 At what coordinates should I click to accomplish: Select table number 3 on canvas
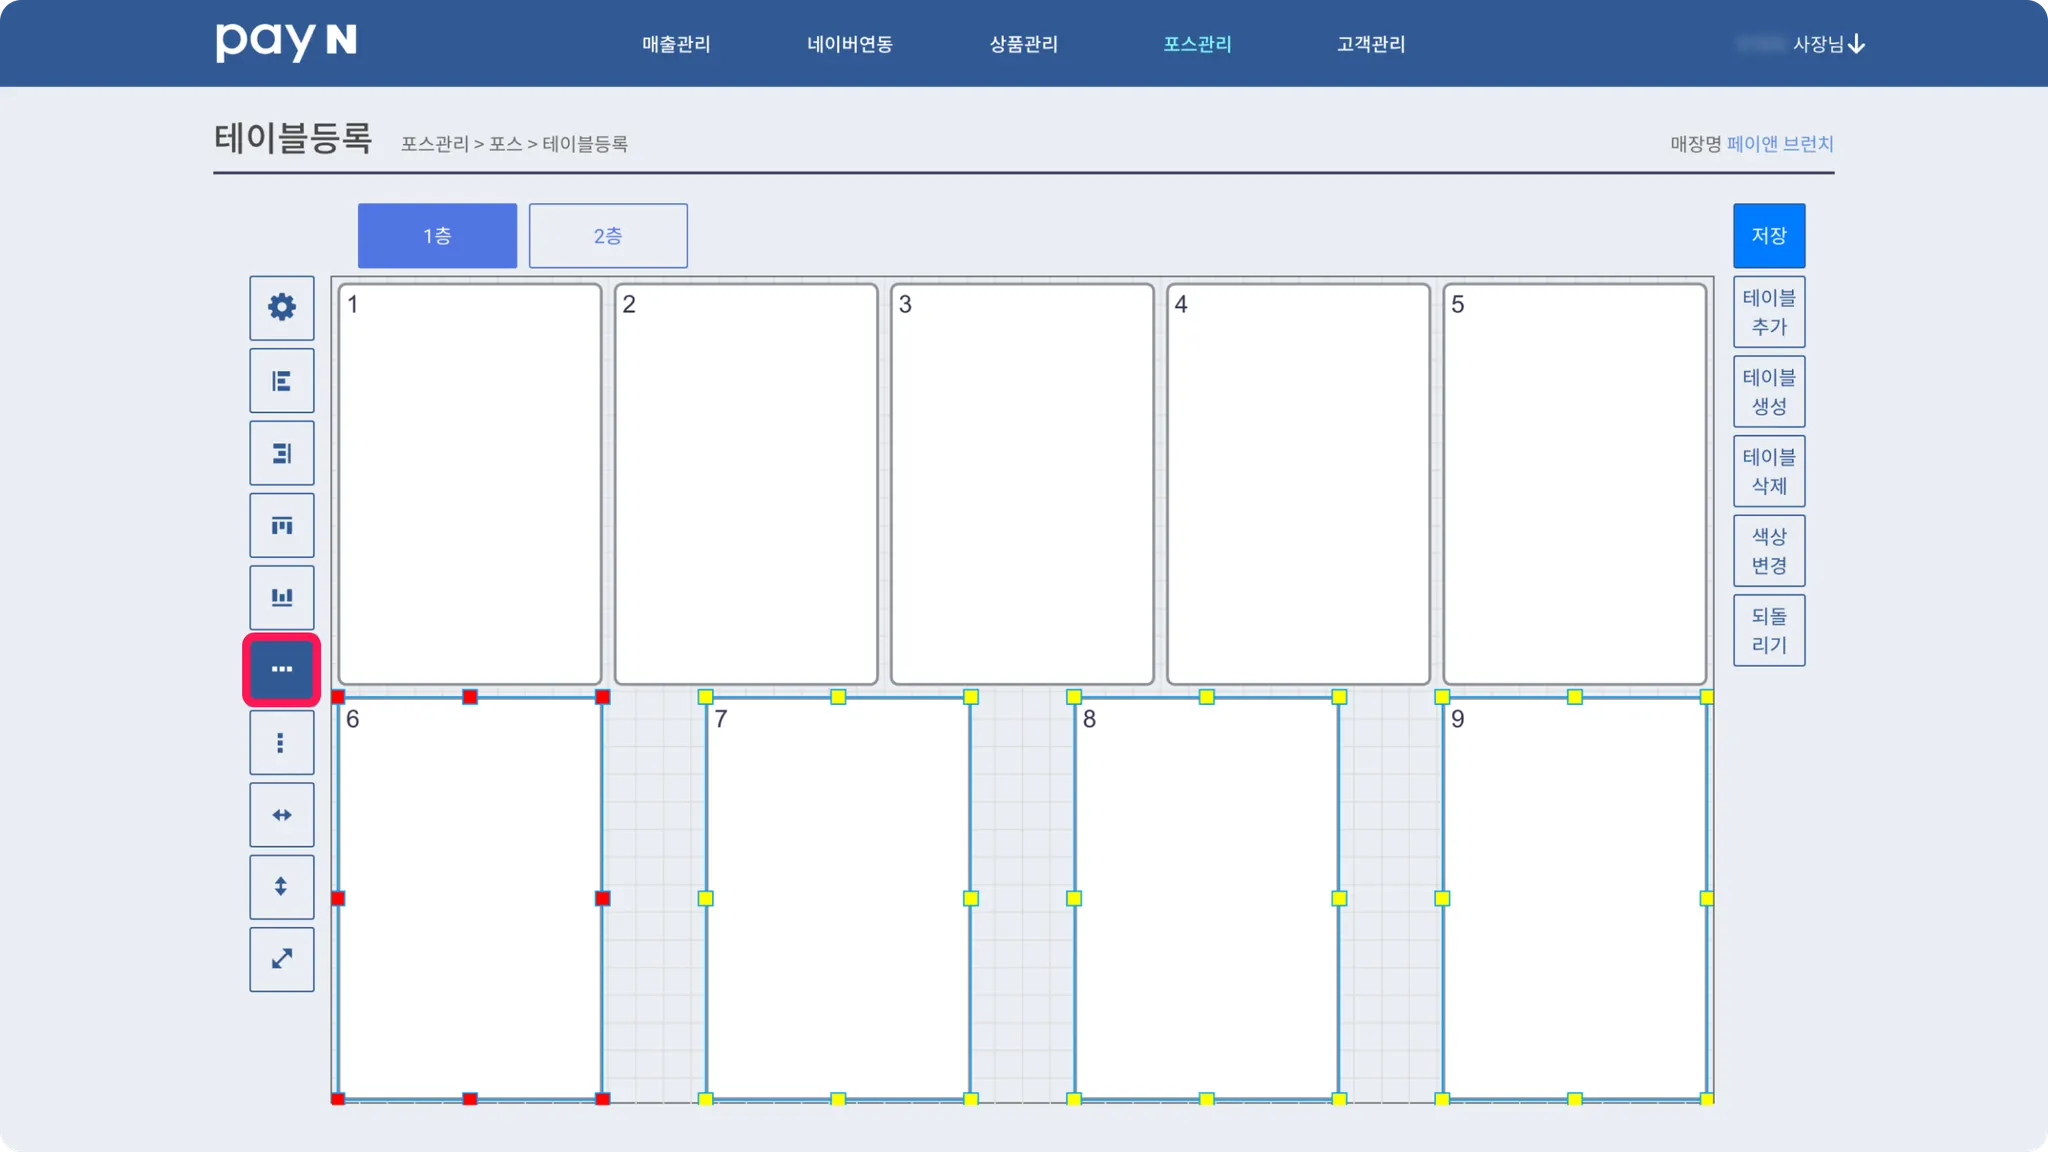tap(1022, 484)
